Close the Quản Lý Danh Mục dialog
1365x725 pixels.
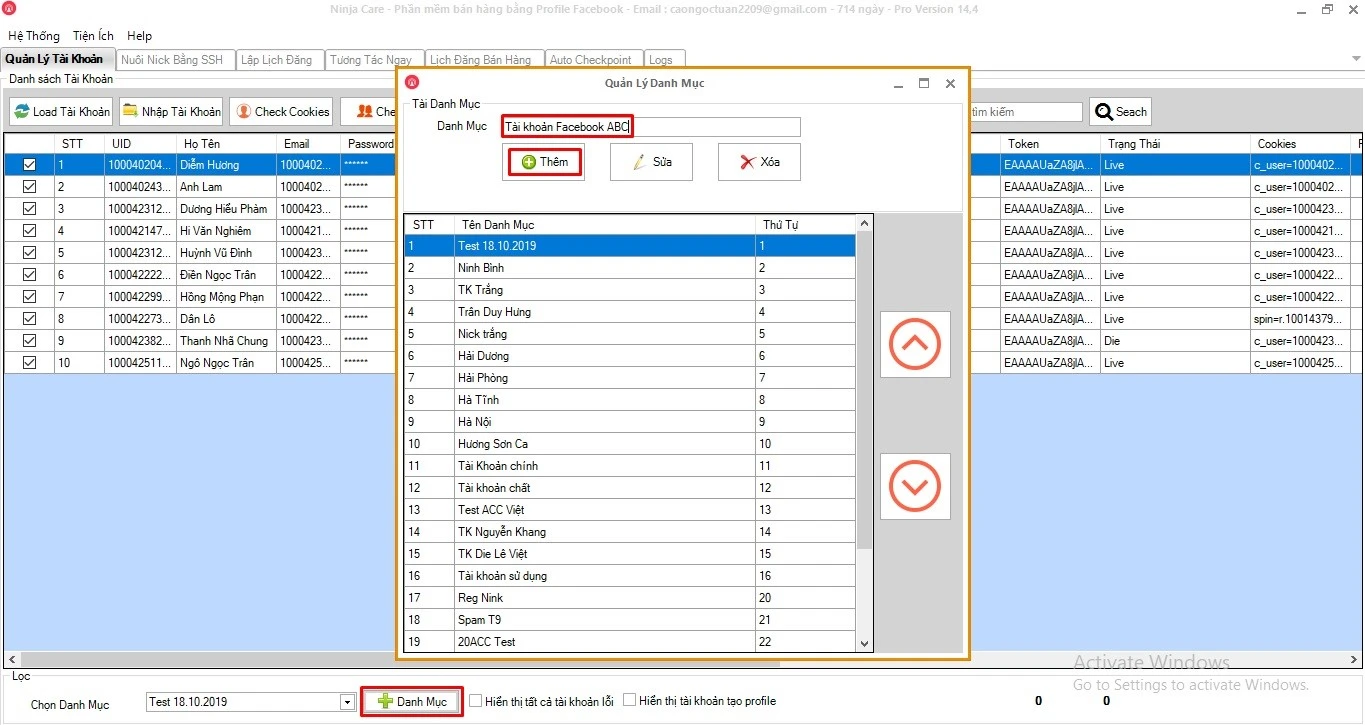pos(951,83)
